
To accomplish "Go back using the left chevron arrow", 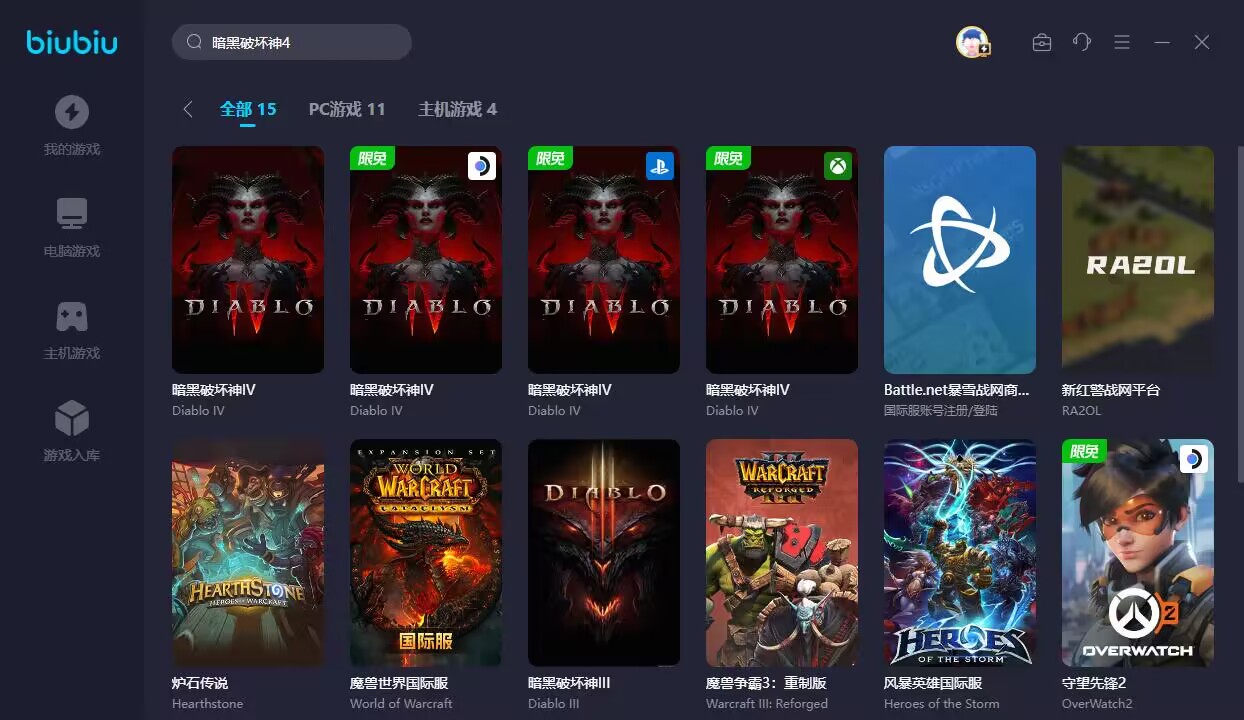I will tap(188, 109).
